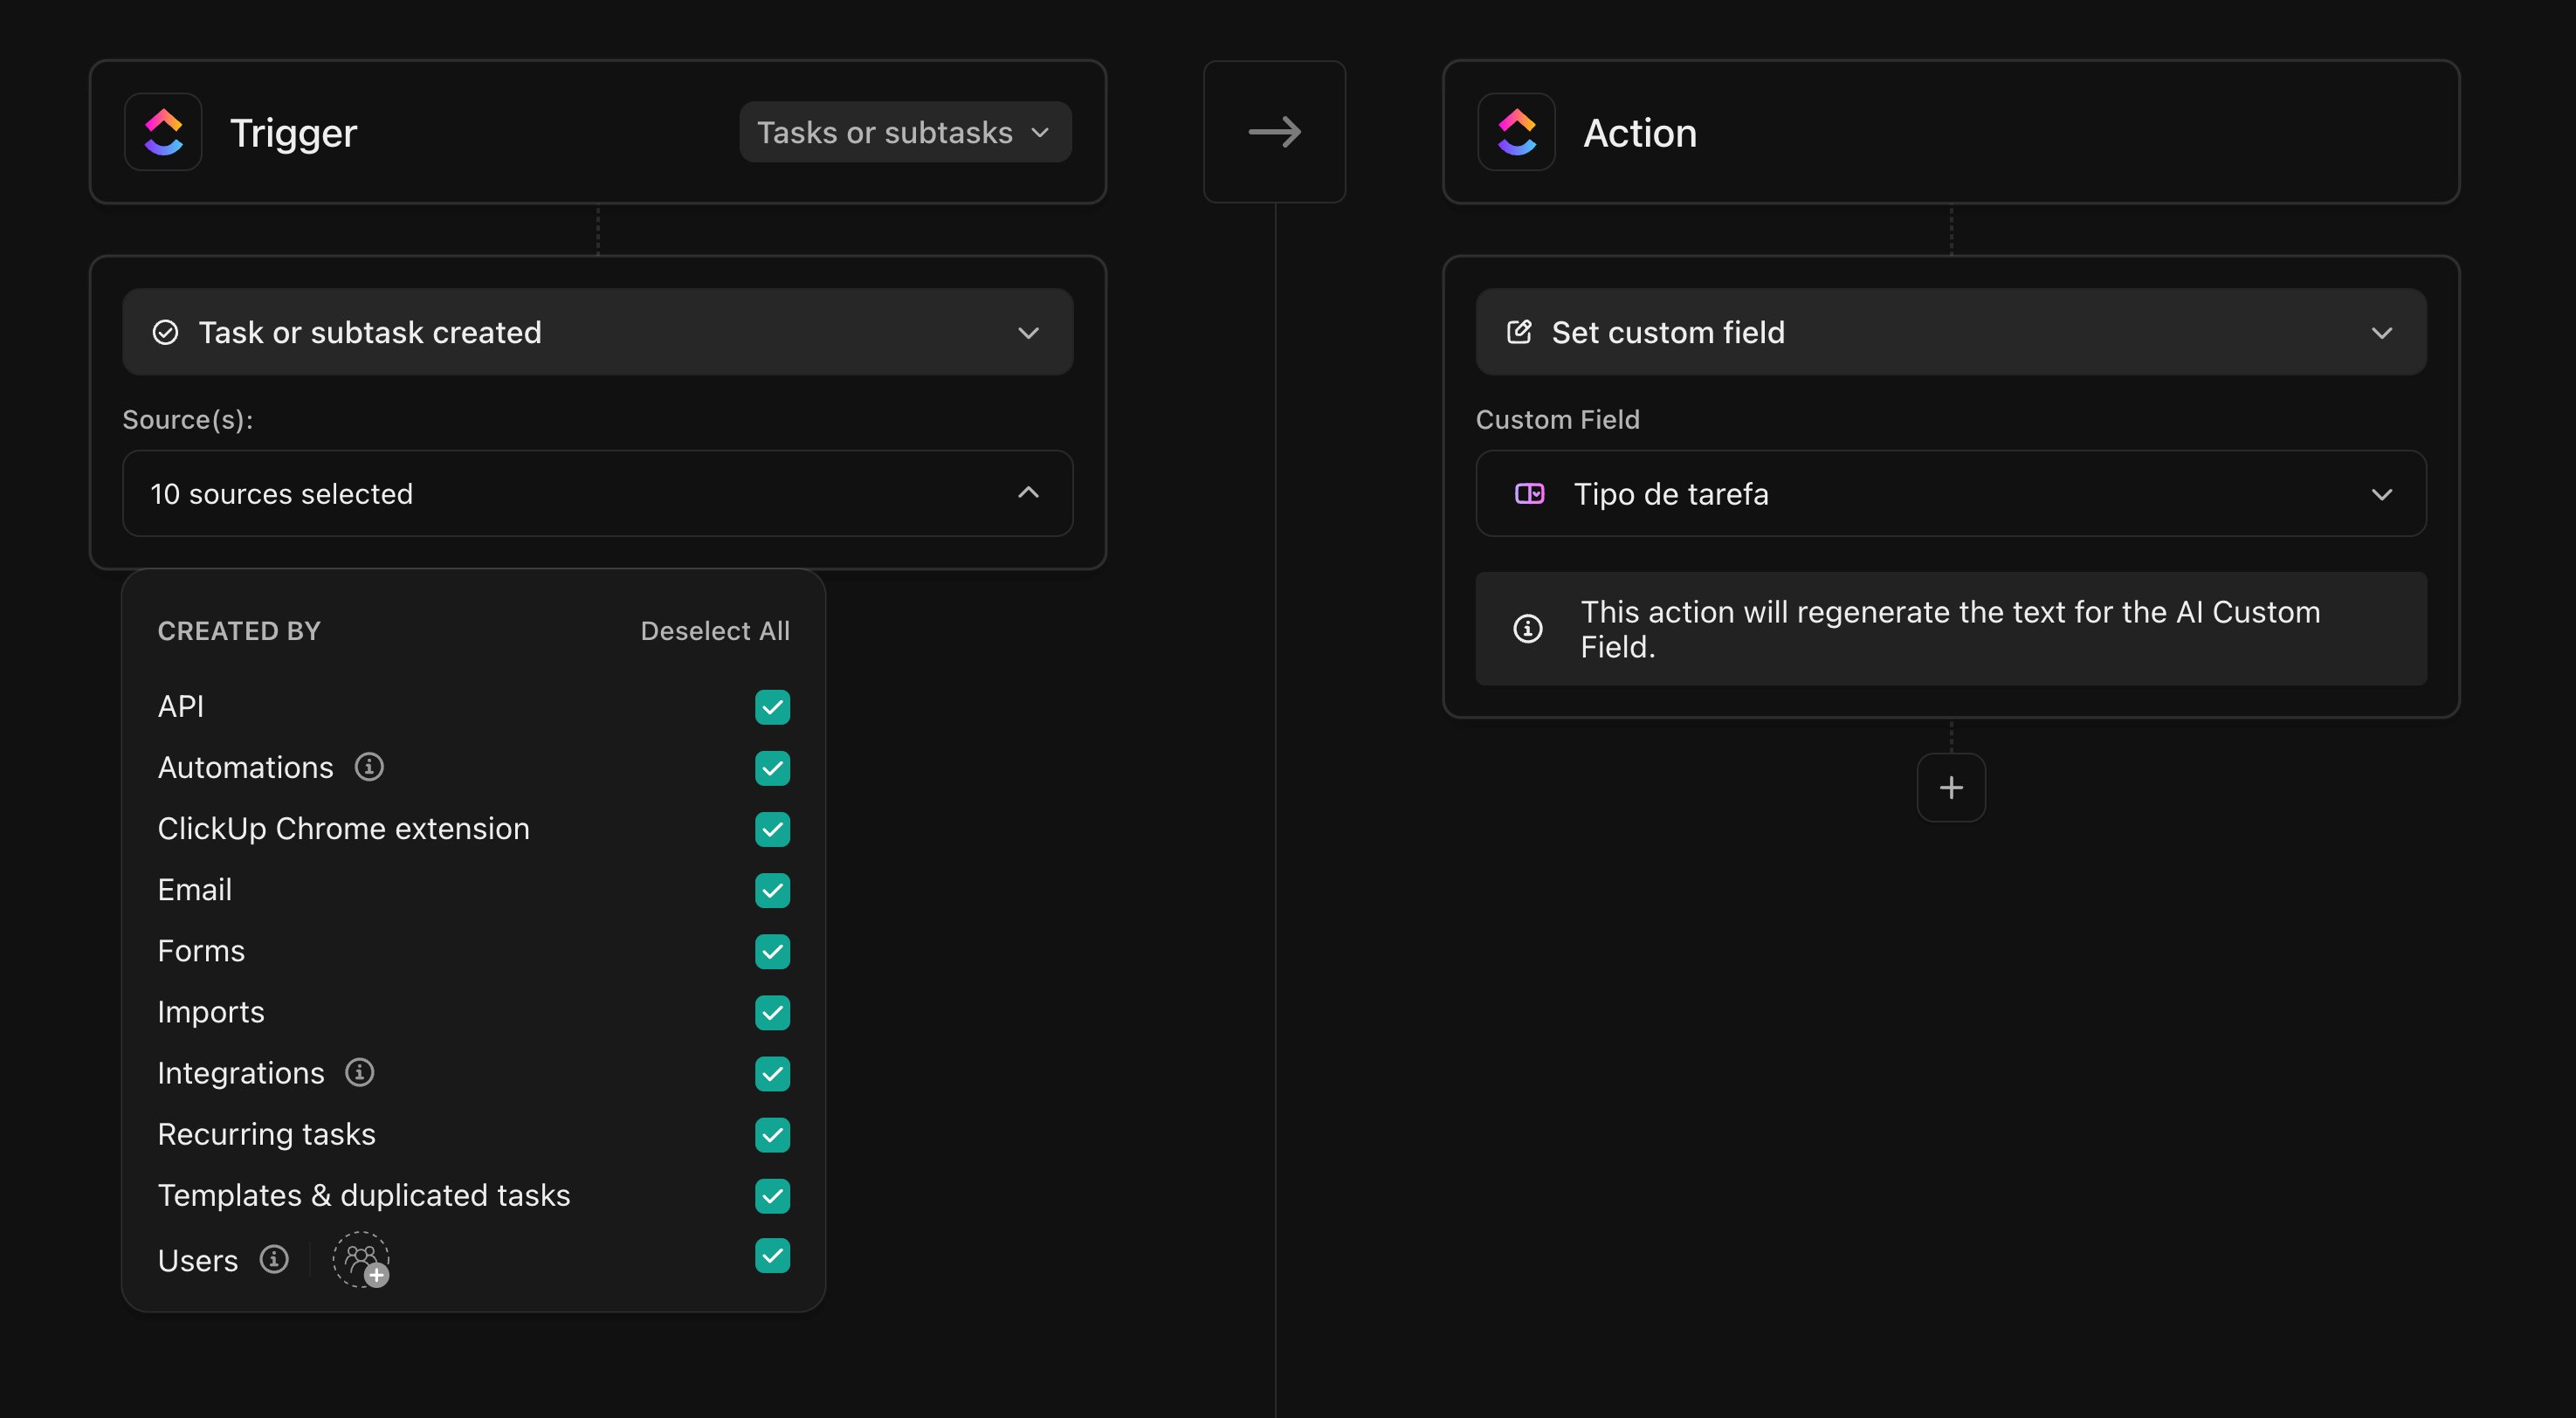Viewport: 2576px width, 1418px height.
Task: Click the info icon next to Integrations
Action: 360,1072
